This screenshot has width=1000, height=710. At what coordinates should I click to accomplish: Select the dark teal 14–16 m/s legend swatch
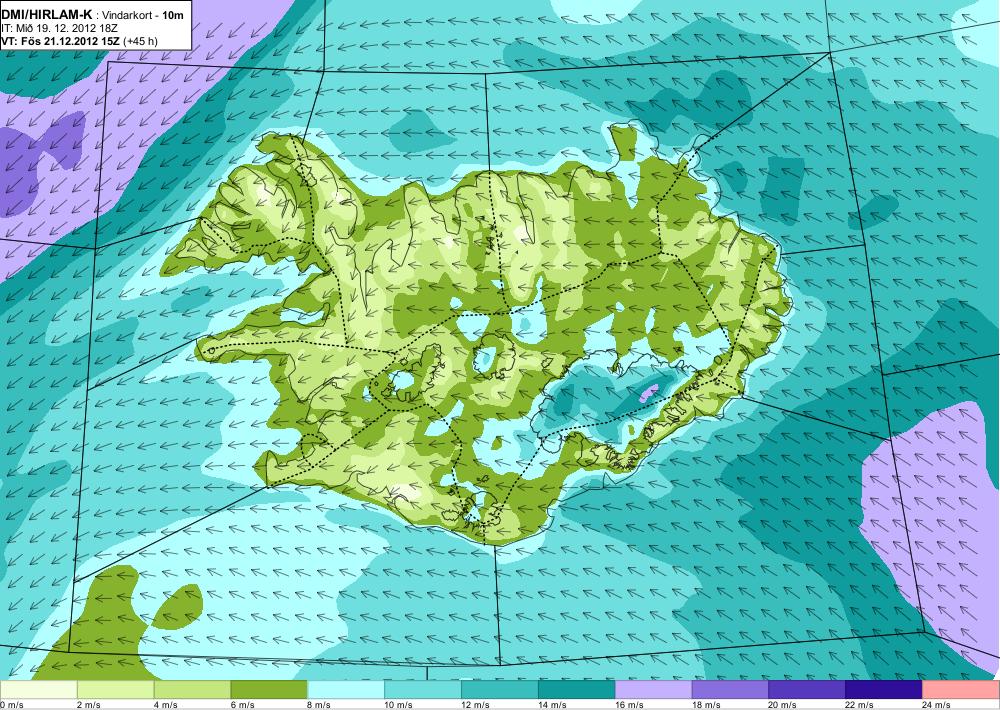(x=577, y=690)
